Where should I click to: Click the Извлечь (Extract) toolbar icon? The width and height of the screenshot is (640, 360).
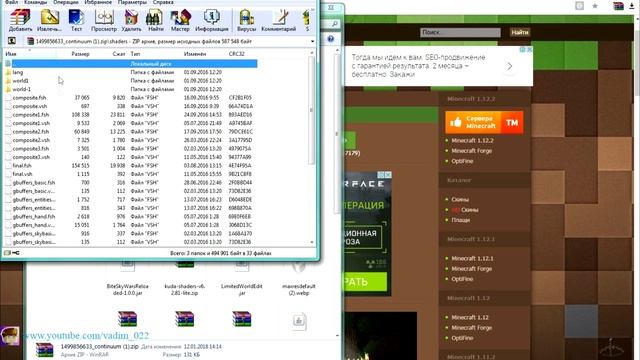click(x=49, y=20)
